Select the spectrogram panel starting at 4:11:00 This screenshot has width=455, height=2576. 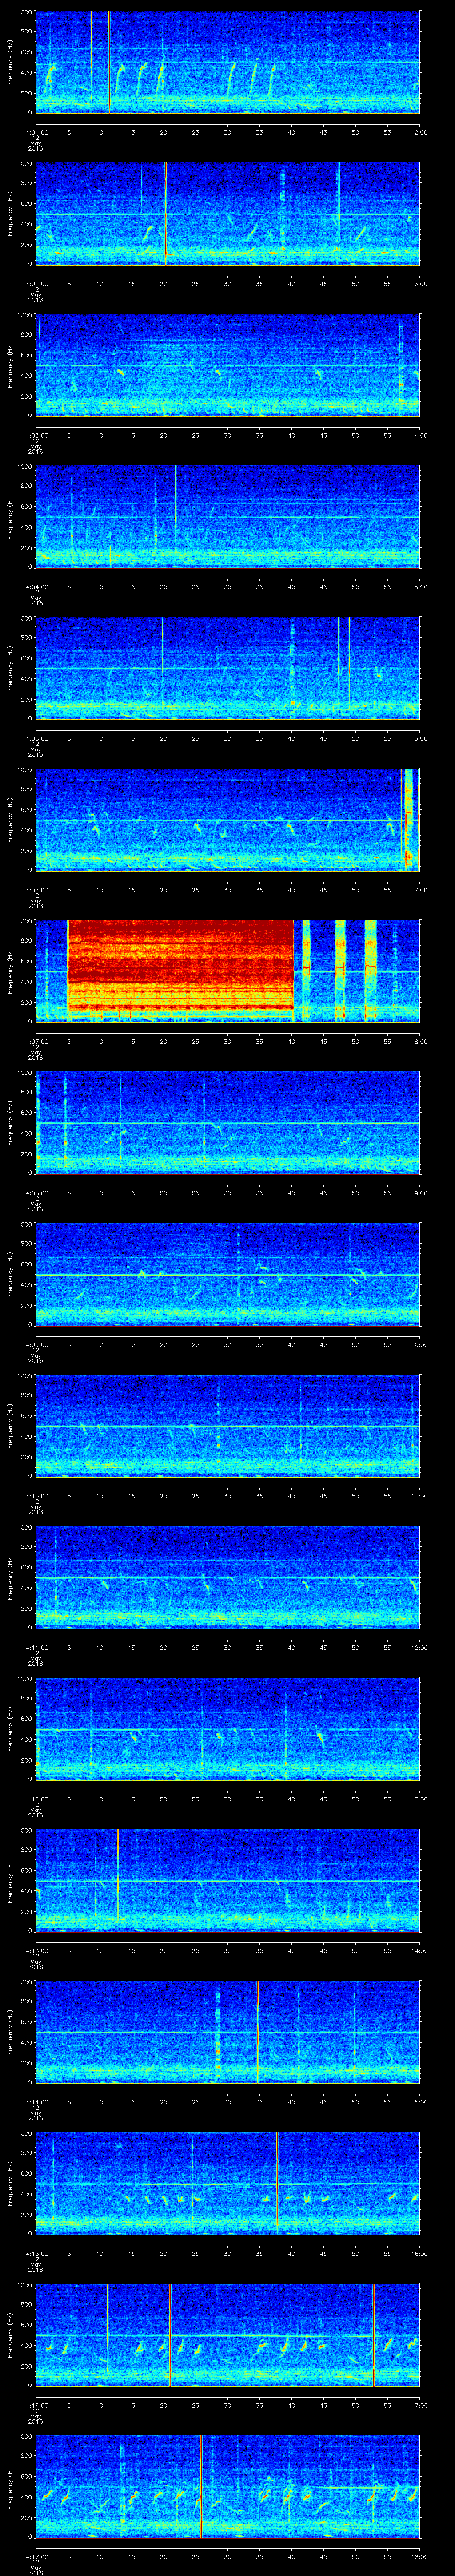click(x=228, y=1577)
